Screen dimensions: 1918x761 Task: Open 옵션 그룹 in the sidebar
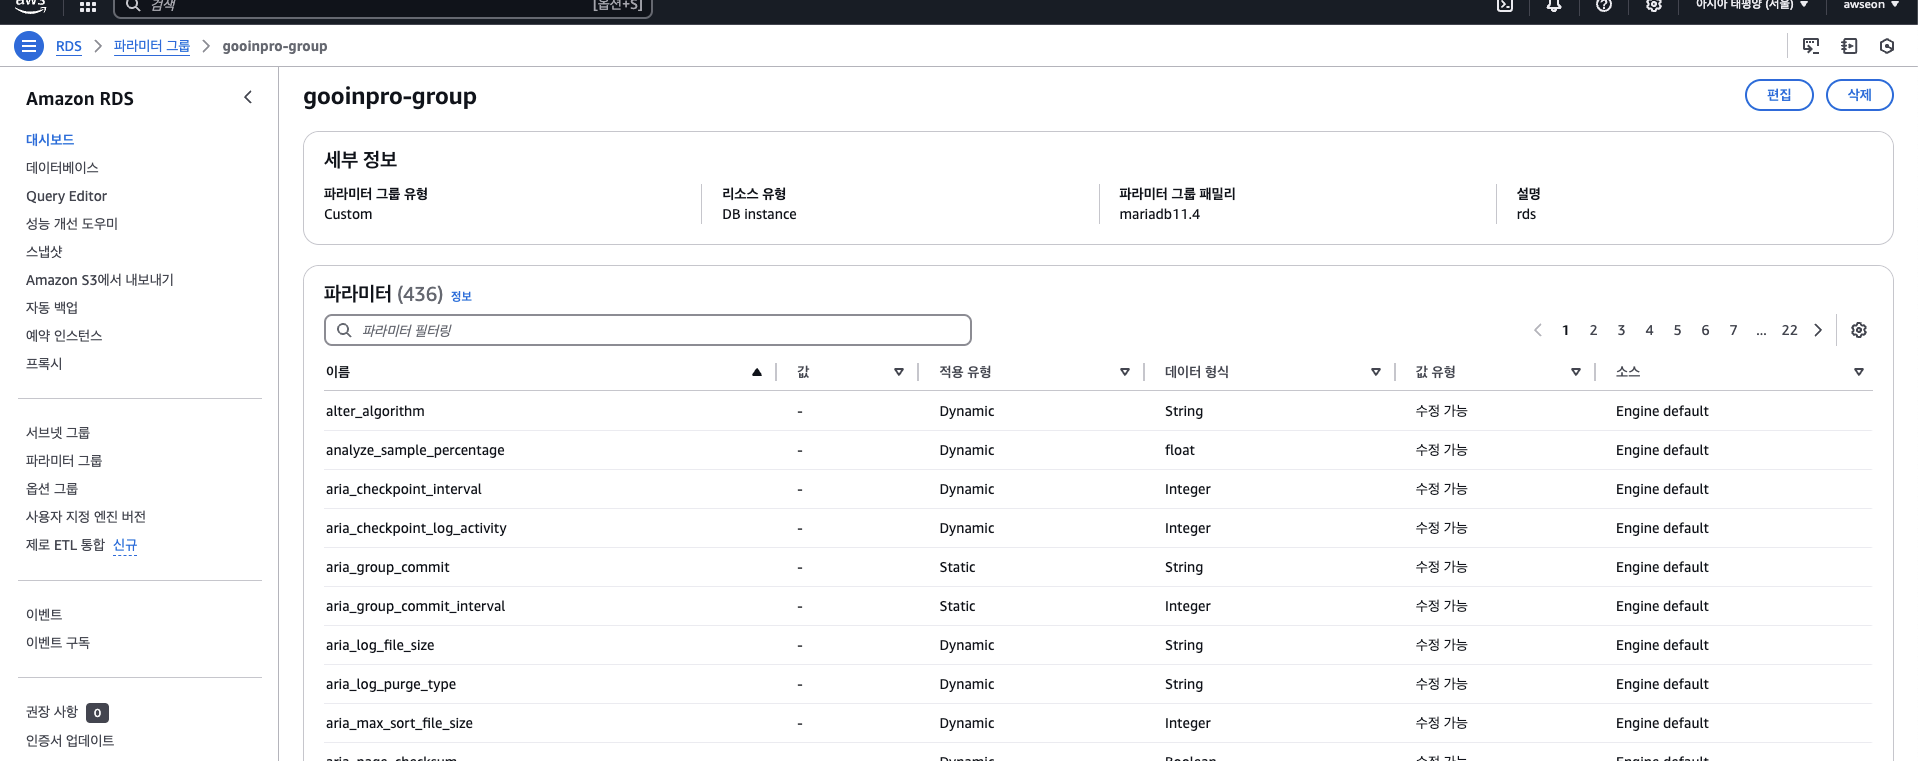click(x=52, y=489)
